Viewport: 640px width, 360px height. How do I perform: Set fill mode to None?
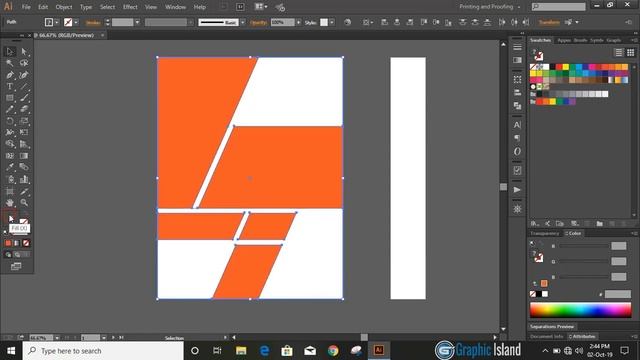(26, 243)
